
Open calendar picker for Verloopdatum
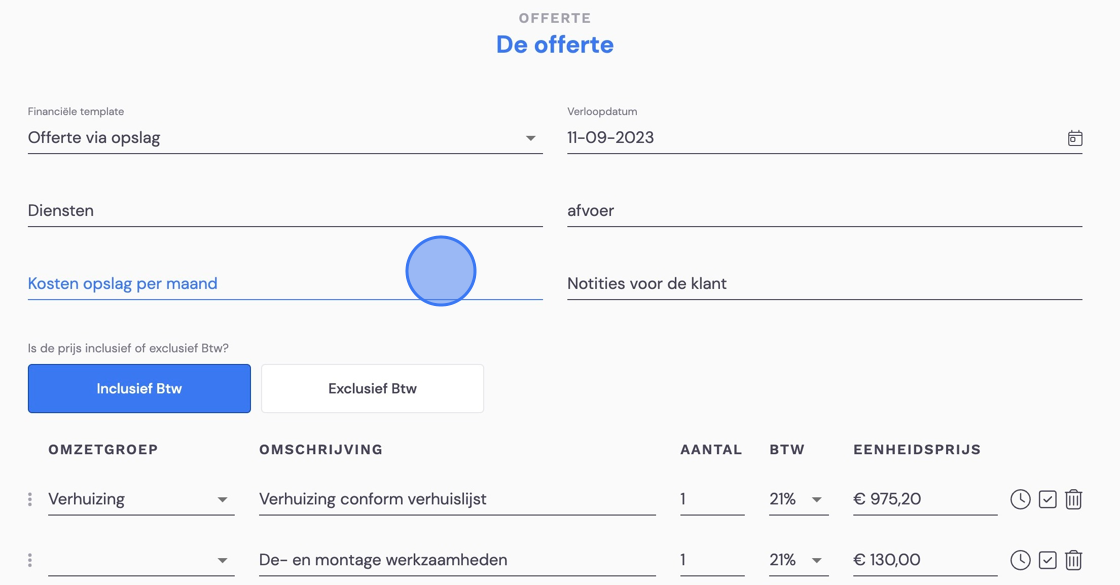pyautogui.click(x=1074, y=138)
